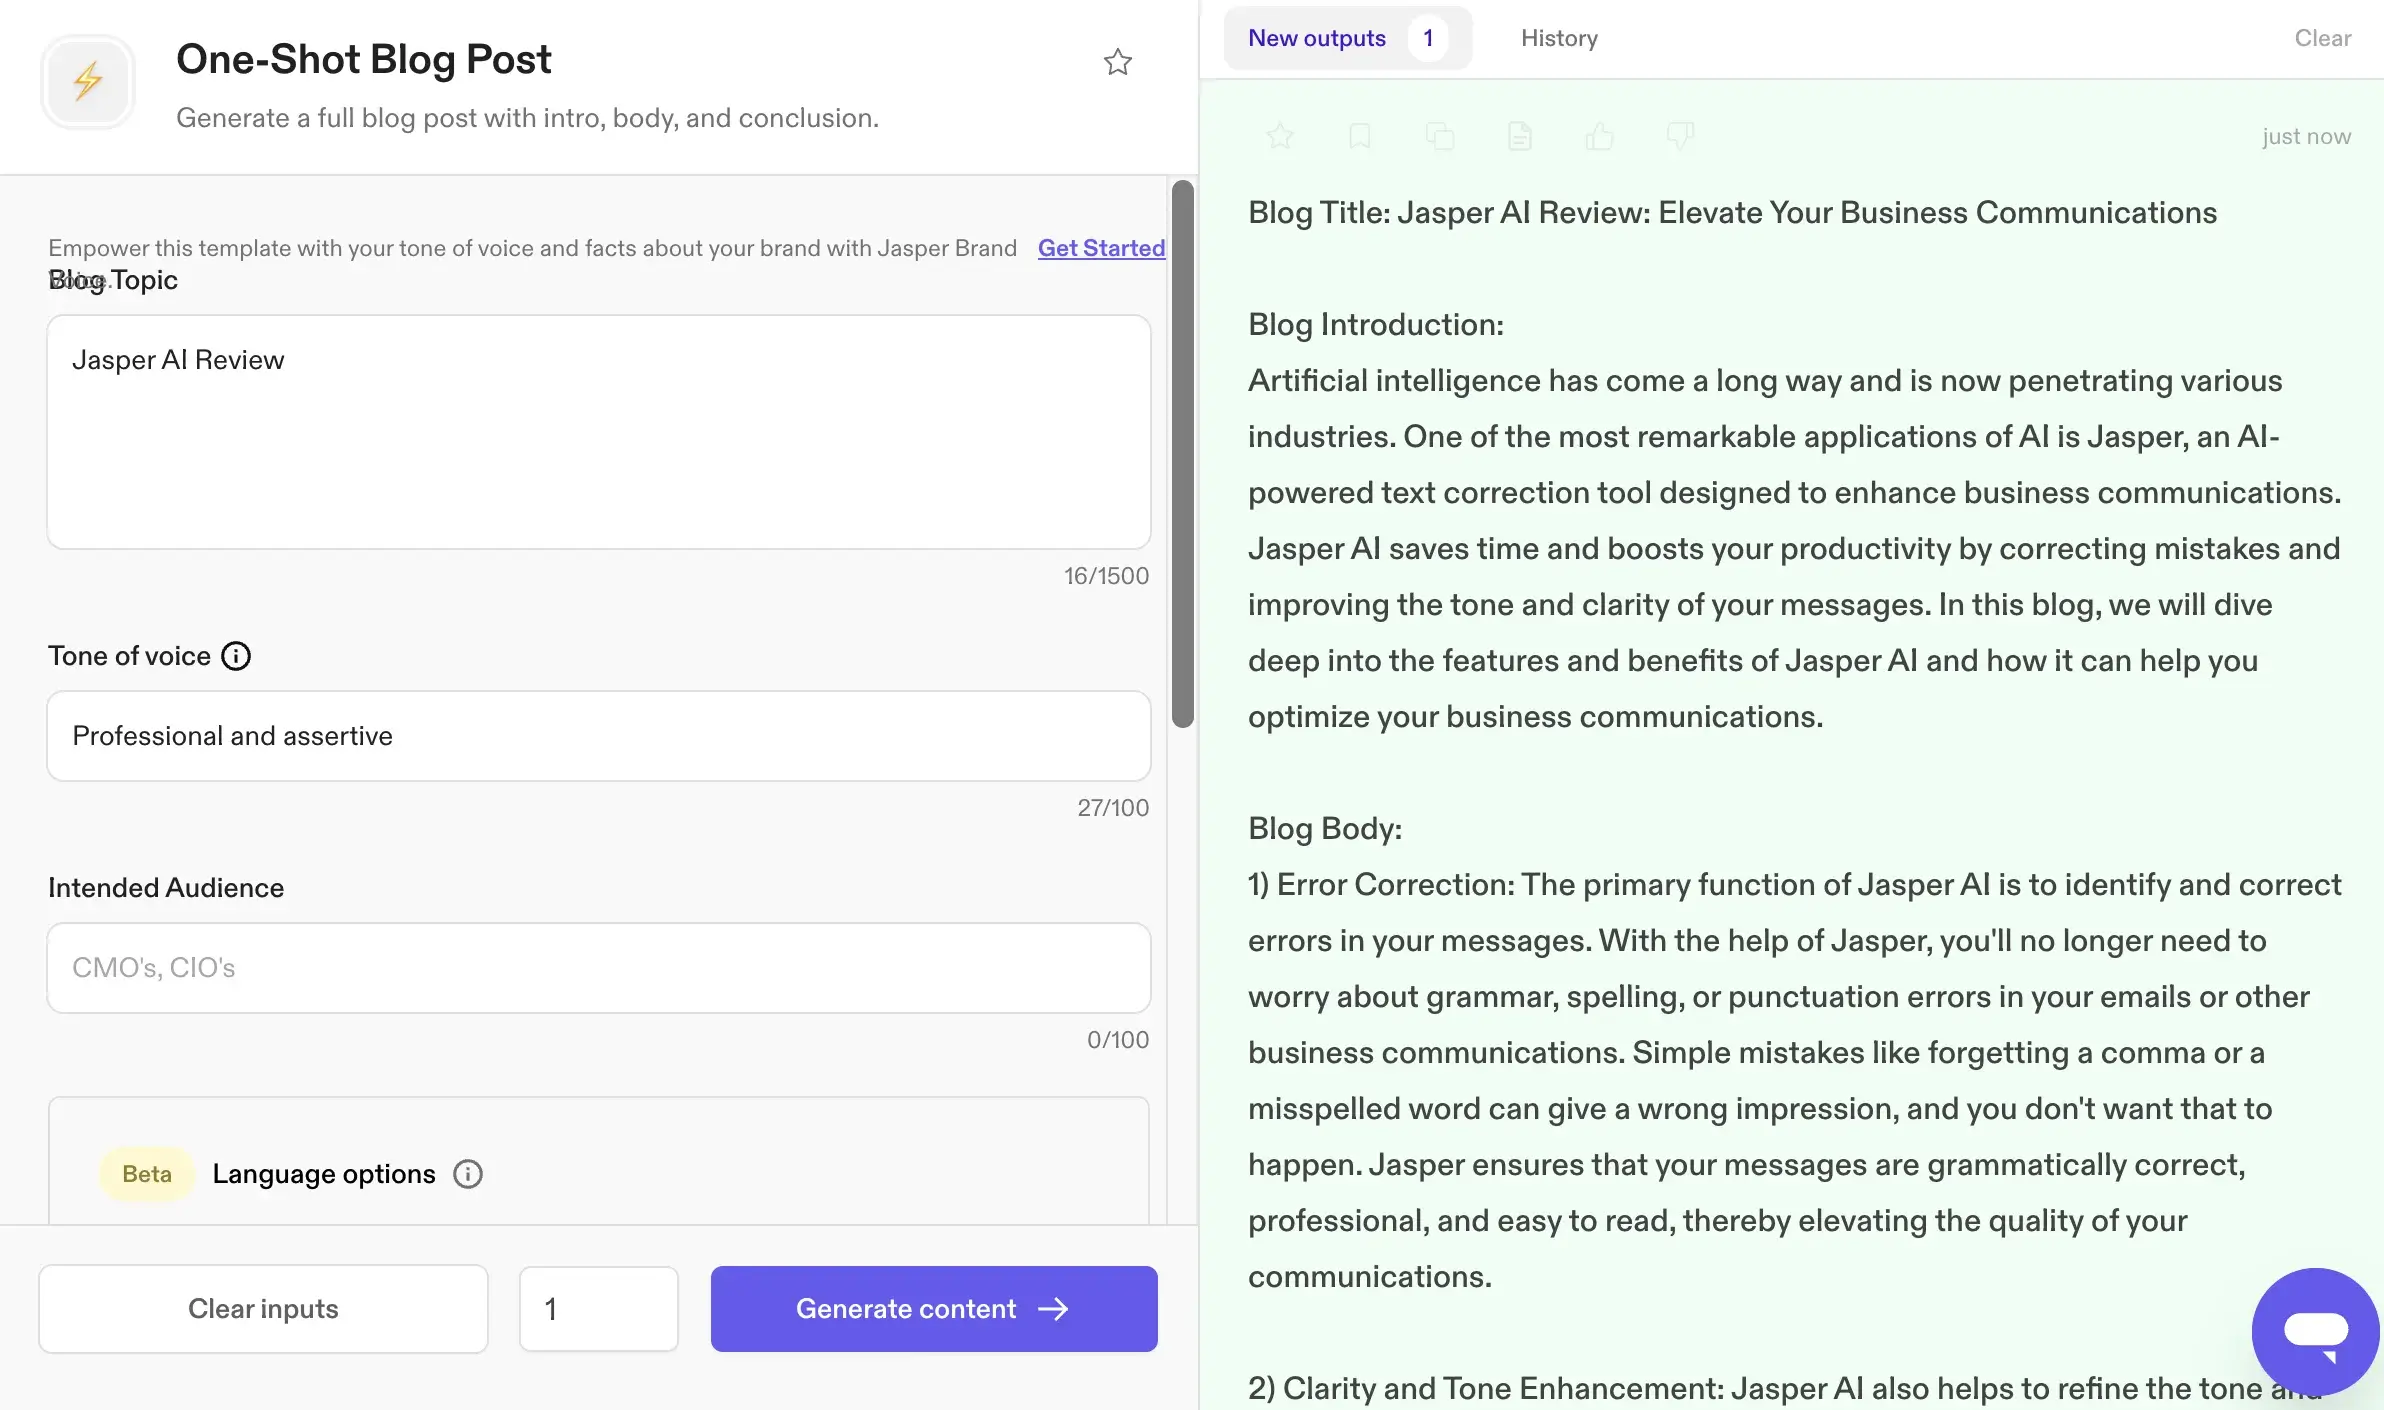Open Language options info icon

(468, 1174)
